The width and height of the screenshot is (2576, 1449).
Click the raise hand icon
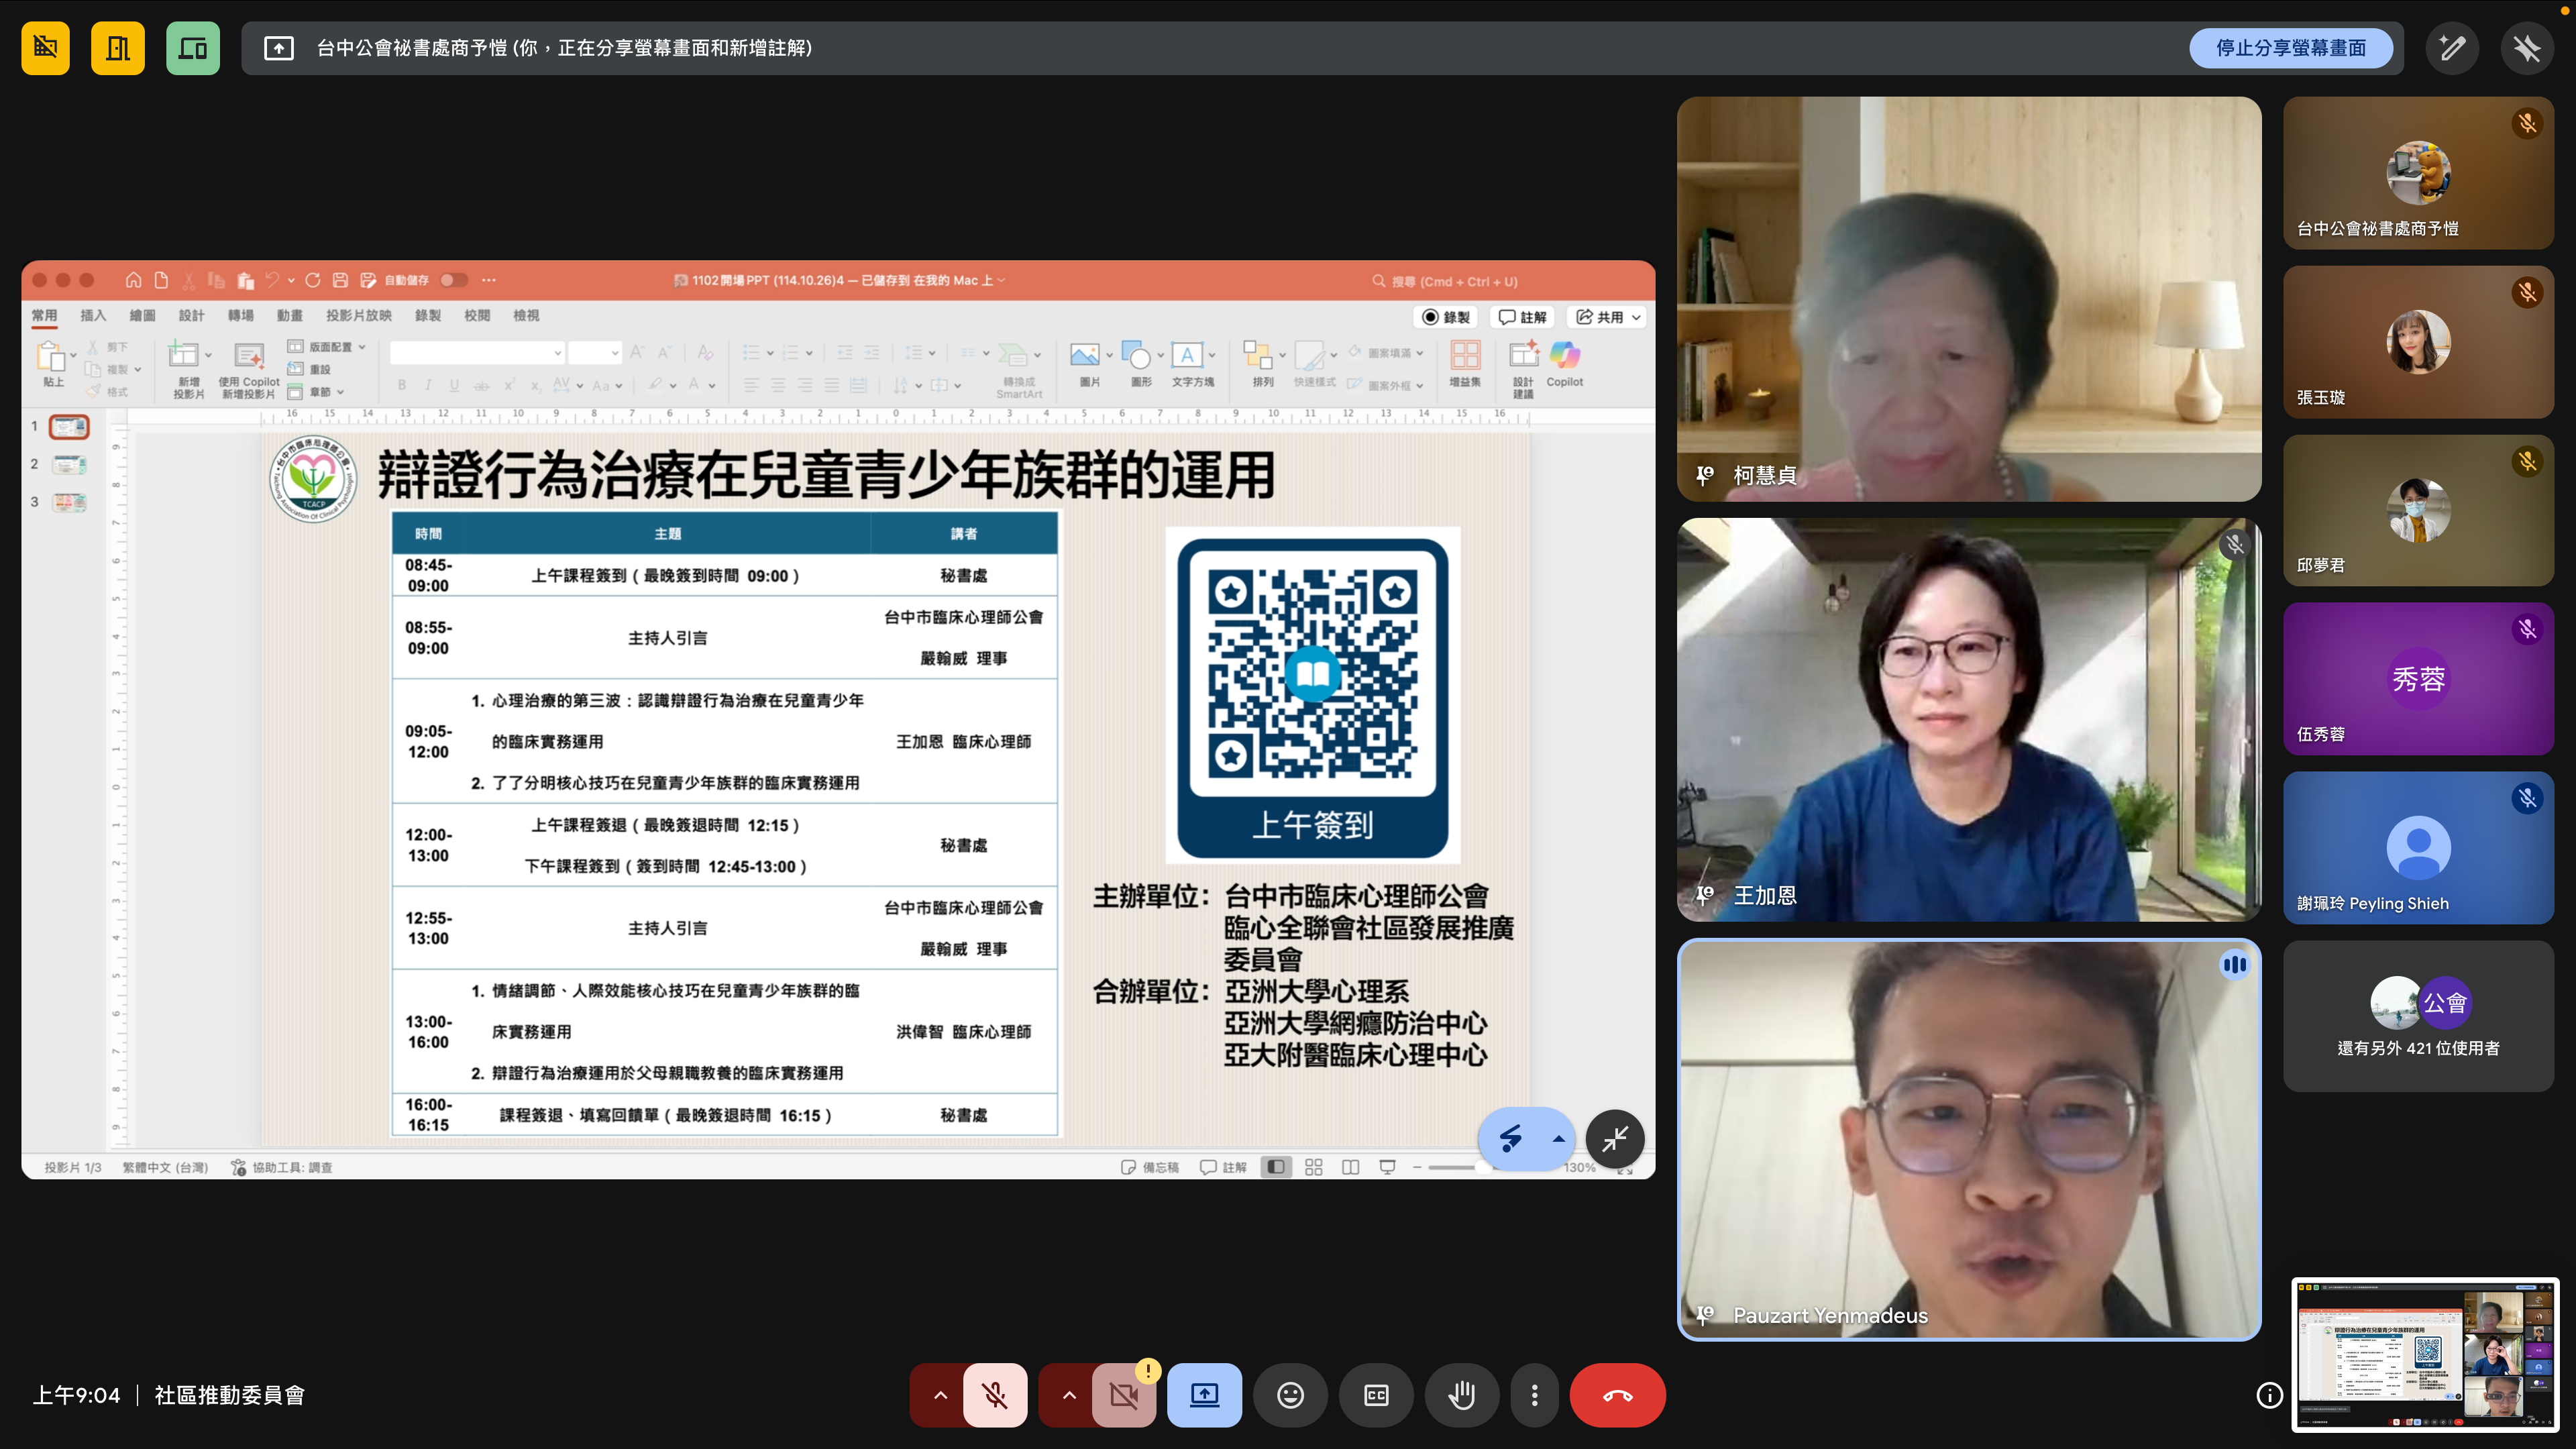tap(1461, 1395)
